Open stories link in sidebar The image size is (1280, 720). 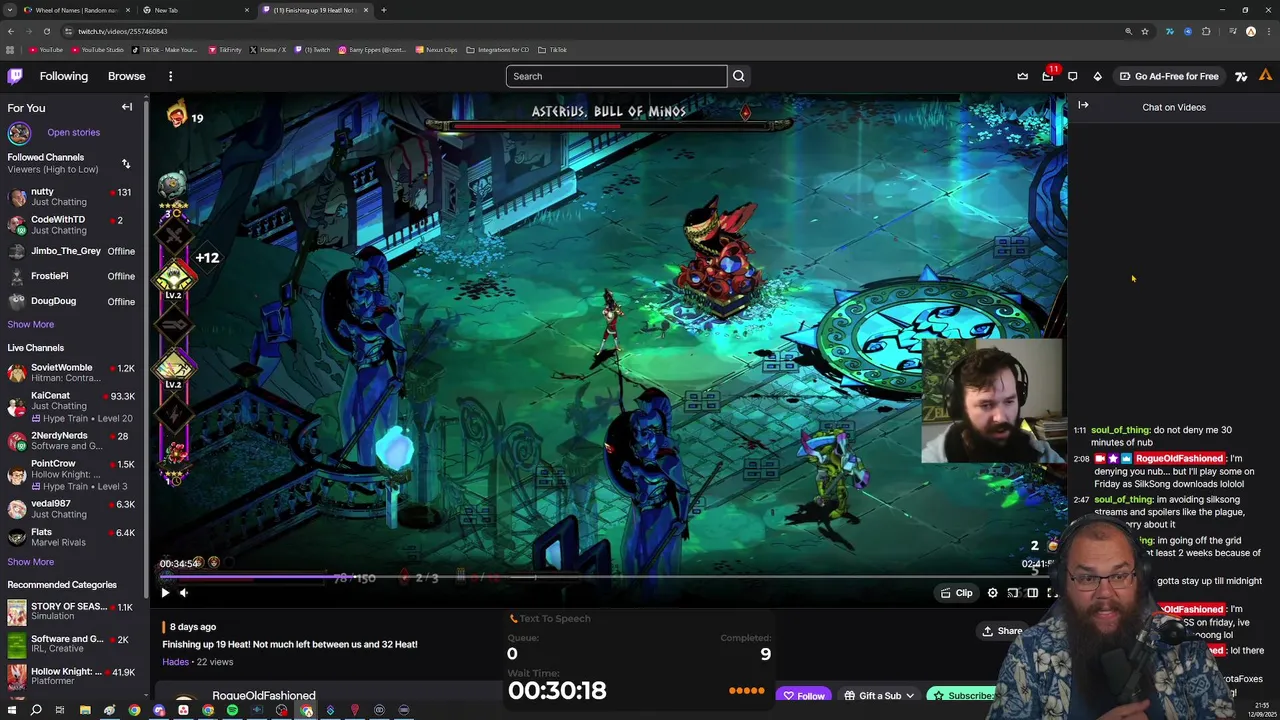point(73,132)
